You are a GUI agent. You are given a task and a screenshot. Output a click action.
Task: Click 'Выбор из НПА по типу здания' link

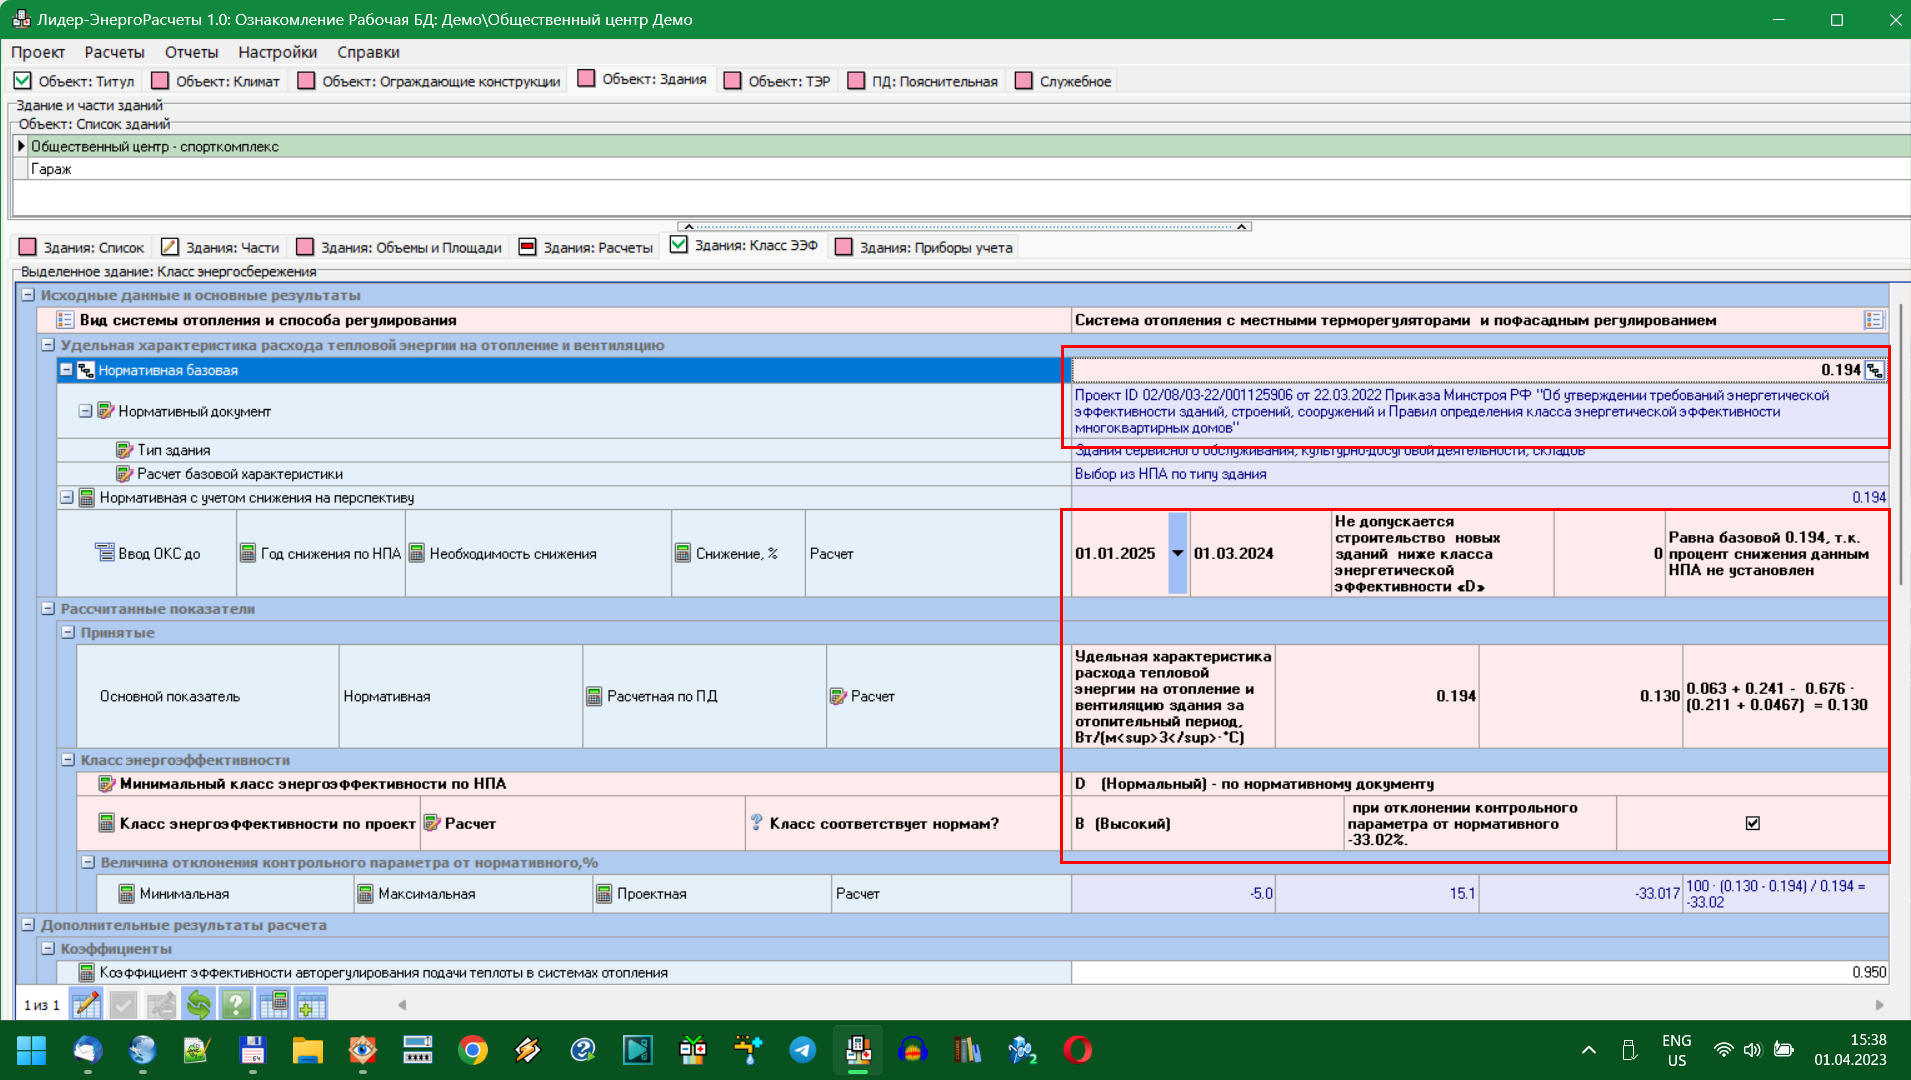1170,474
